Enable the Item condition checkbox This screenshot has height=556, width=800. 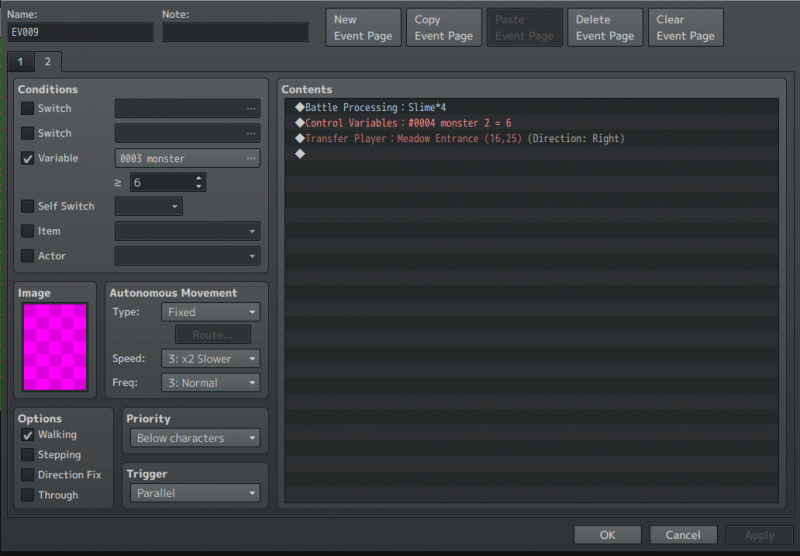click(28, 231)
